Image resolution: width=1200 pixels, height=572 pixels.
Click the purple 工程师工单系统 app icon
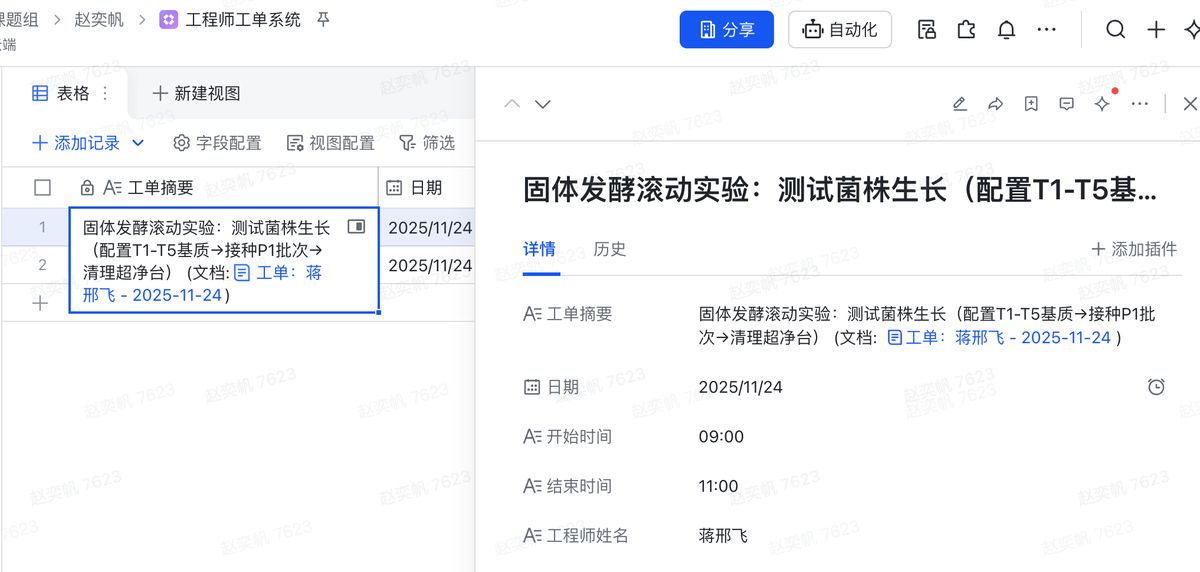(169, 20)
